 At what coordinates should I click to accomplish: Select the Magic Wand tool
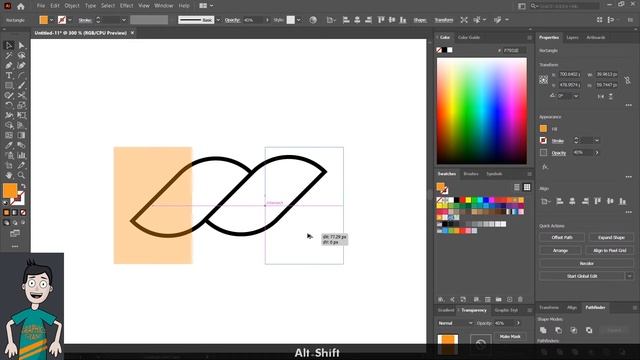click(x=9, y=56)
